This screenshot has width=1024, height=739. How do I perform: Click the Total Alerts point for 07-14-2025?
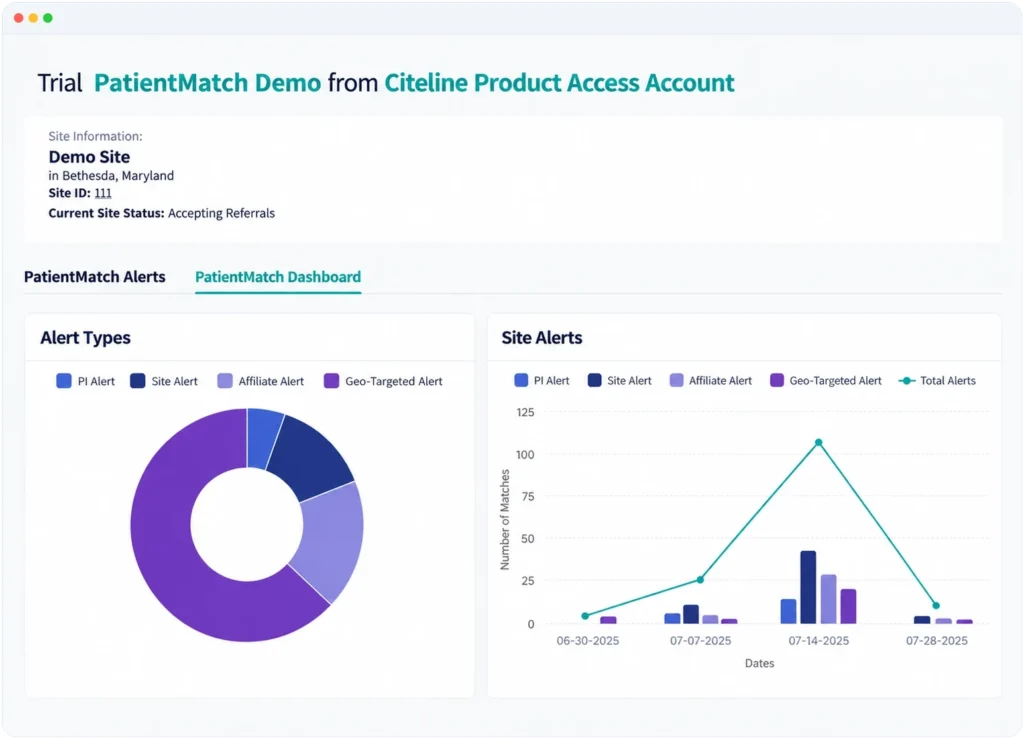[x=818, y=443]
